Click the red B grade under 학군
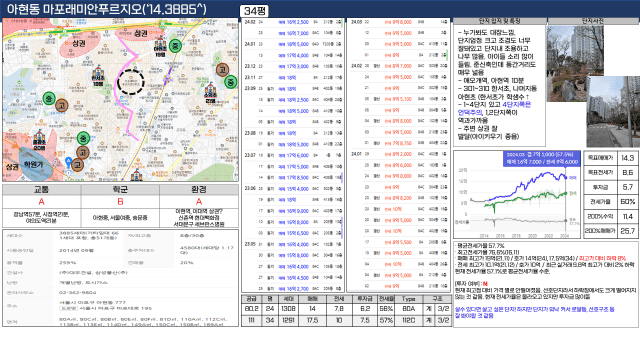 120,202
